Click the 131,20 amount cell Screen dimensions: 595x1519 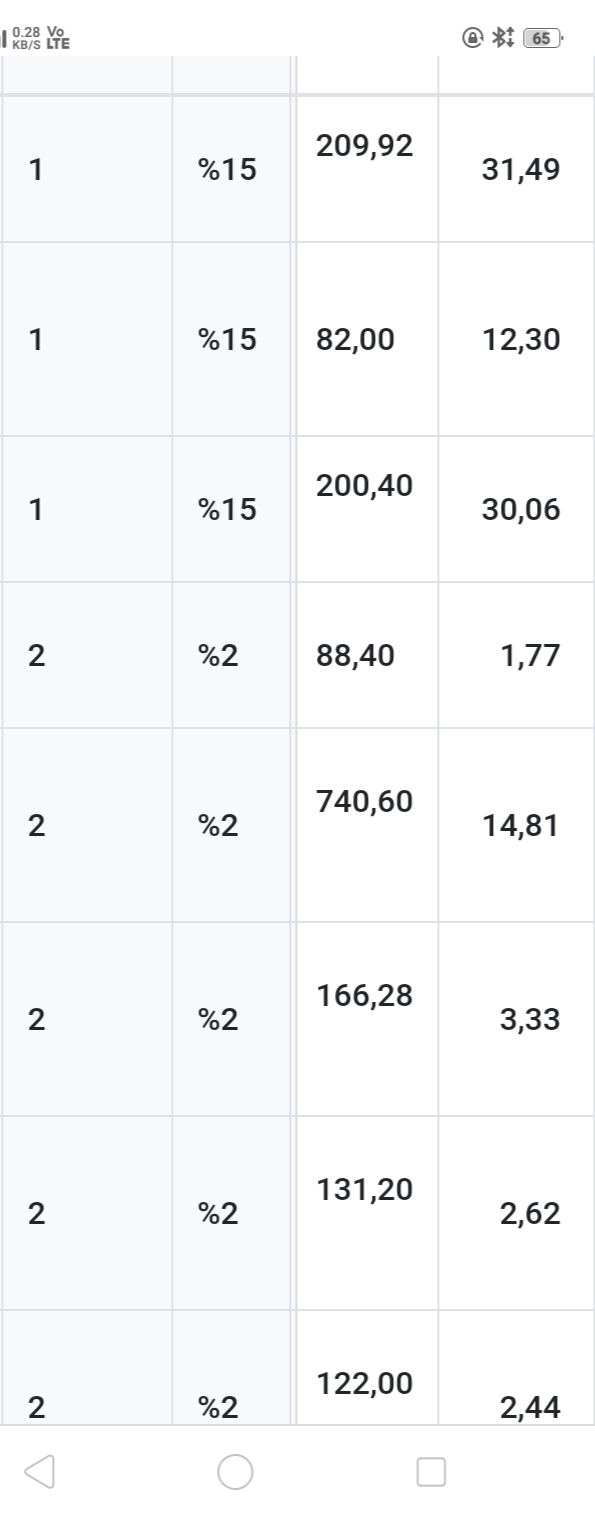[x=367, y=1213]
